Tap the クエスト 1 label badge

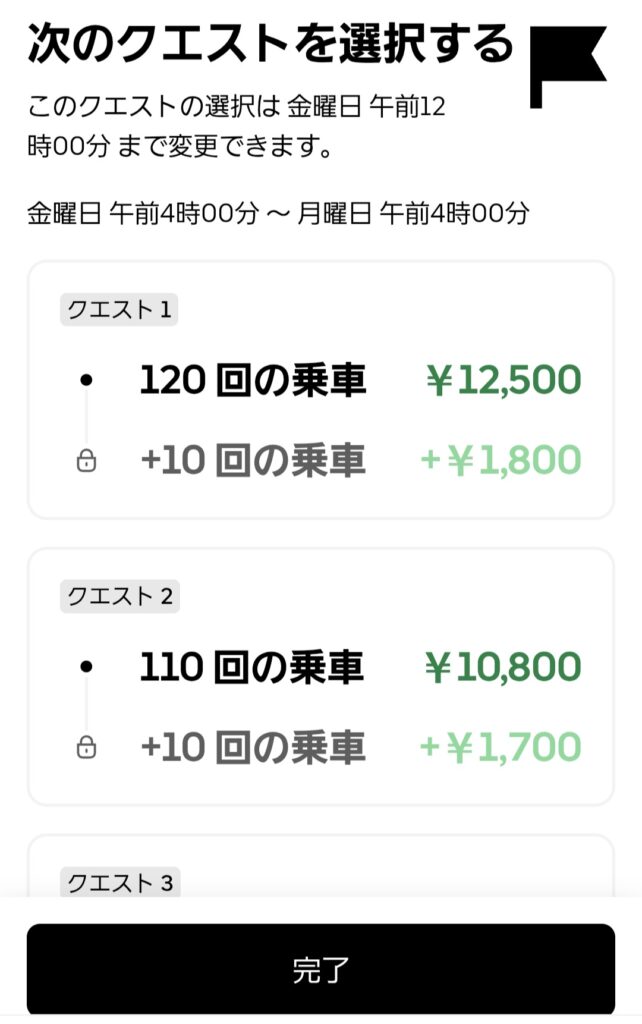coord(119,310)
